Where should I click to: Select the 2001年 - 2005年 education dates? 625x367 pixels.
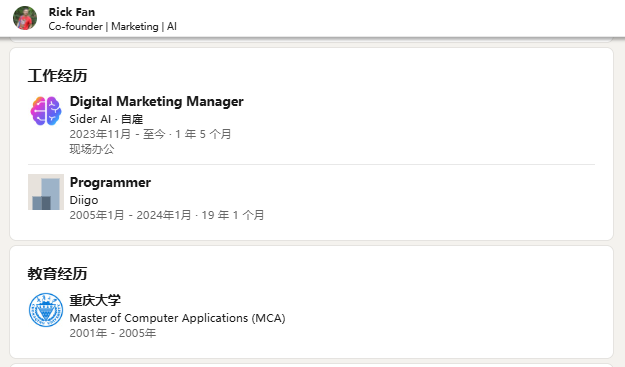113,333
